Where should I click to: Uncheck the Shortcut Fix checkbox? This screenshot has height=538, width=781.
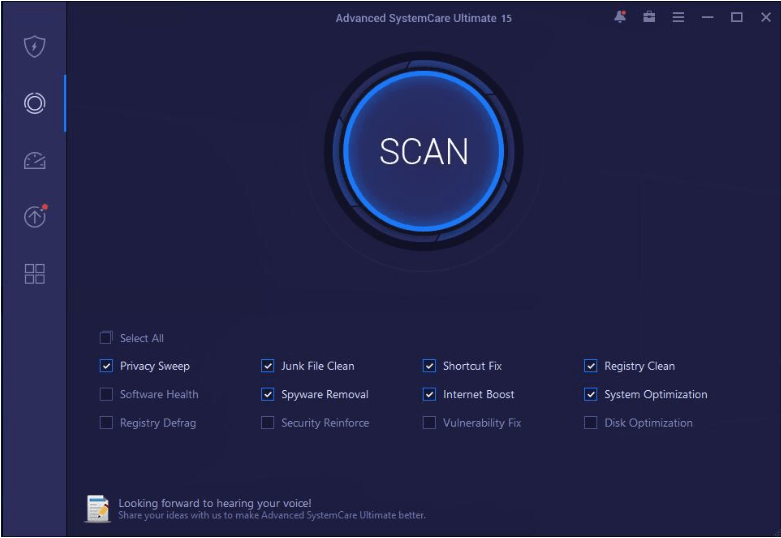[429, 366]
